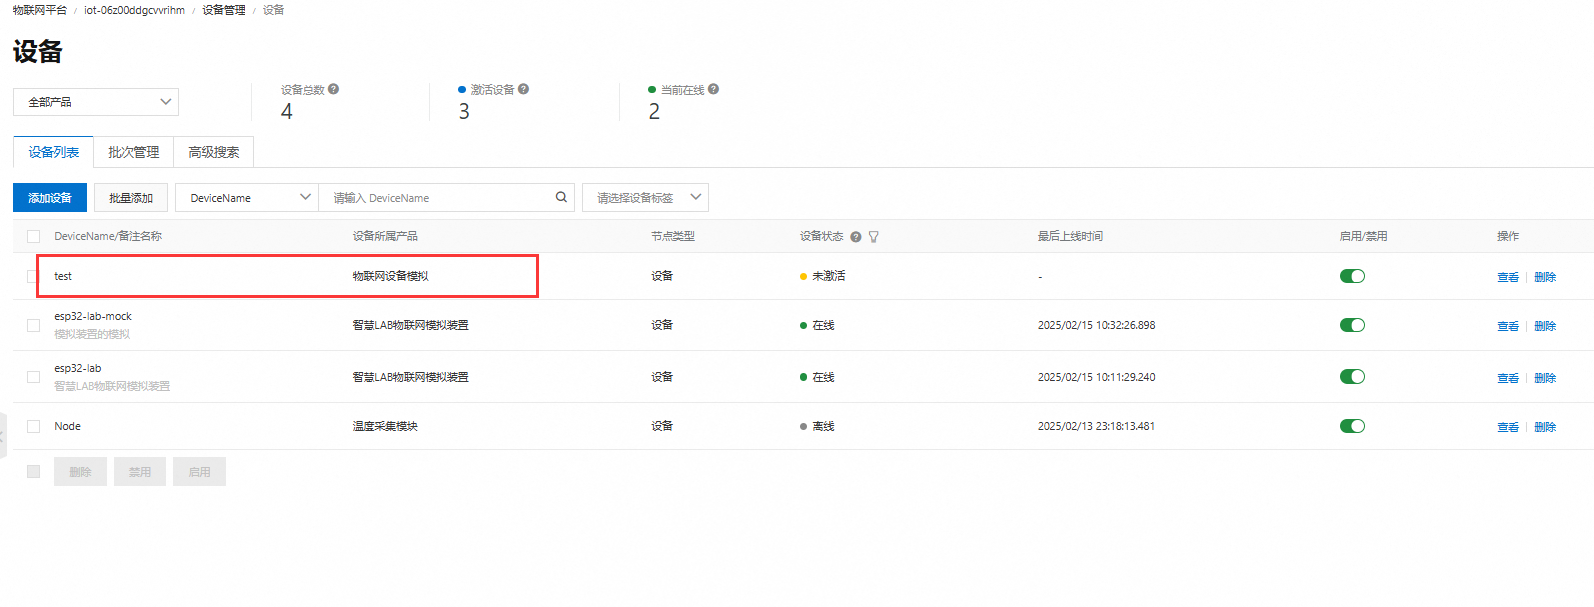Check the select-all checkbox in table header
Image resolution: width=1594 pixels, height=607 pixels.
(x=33, y=237)
